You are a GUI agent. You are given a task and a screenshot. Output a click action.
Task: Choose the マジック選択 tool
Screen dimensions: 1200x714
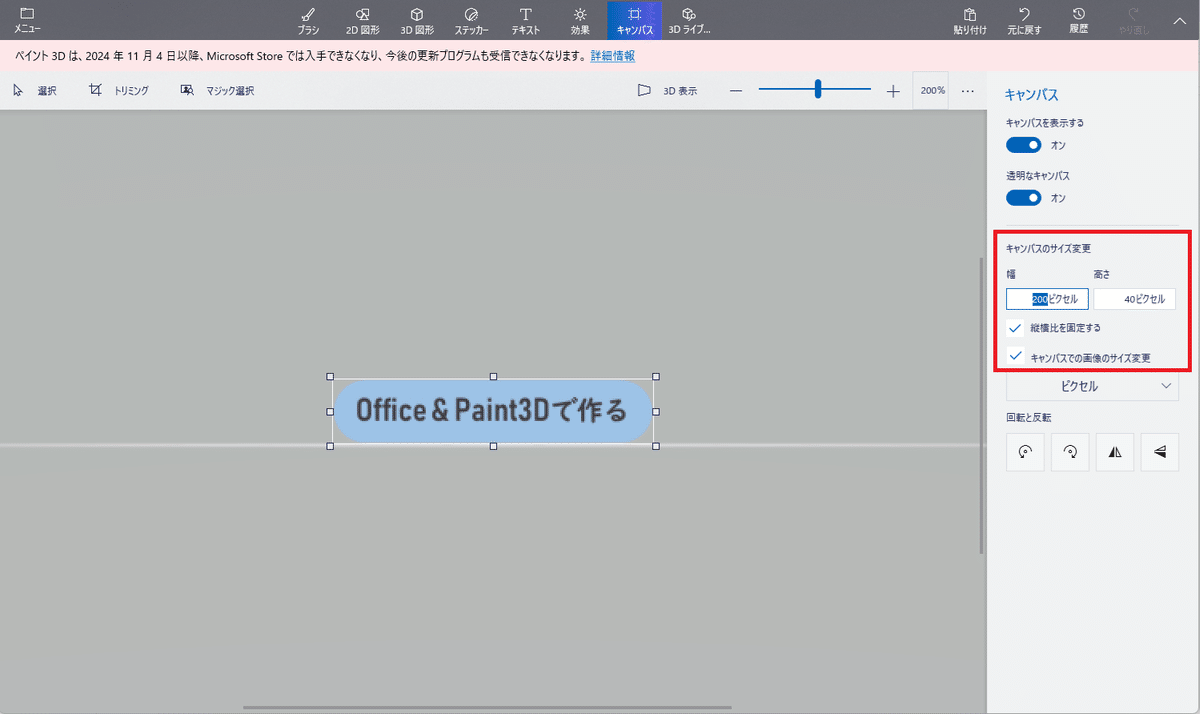point(217,91)
